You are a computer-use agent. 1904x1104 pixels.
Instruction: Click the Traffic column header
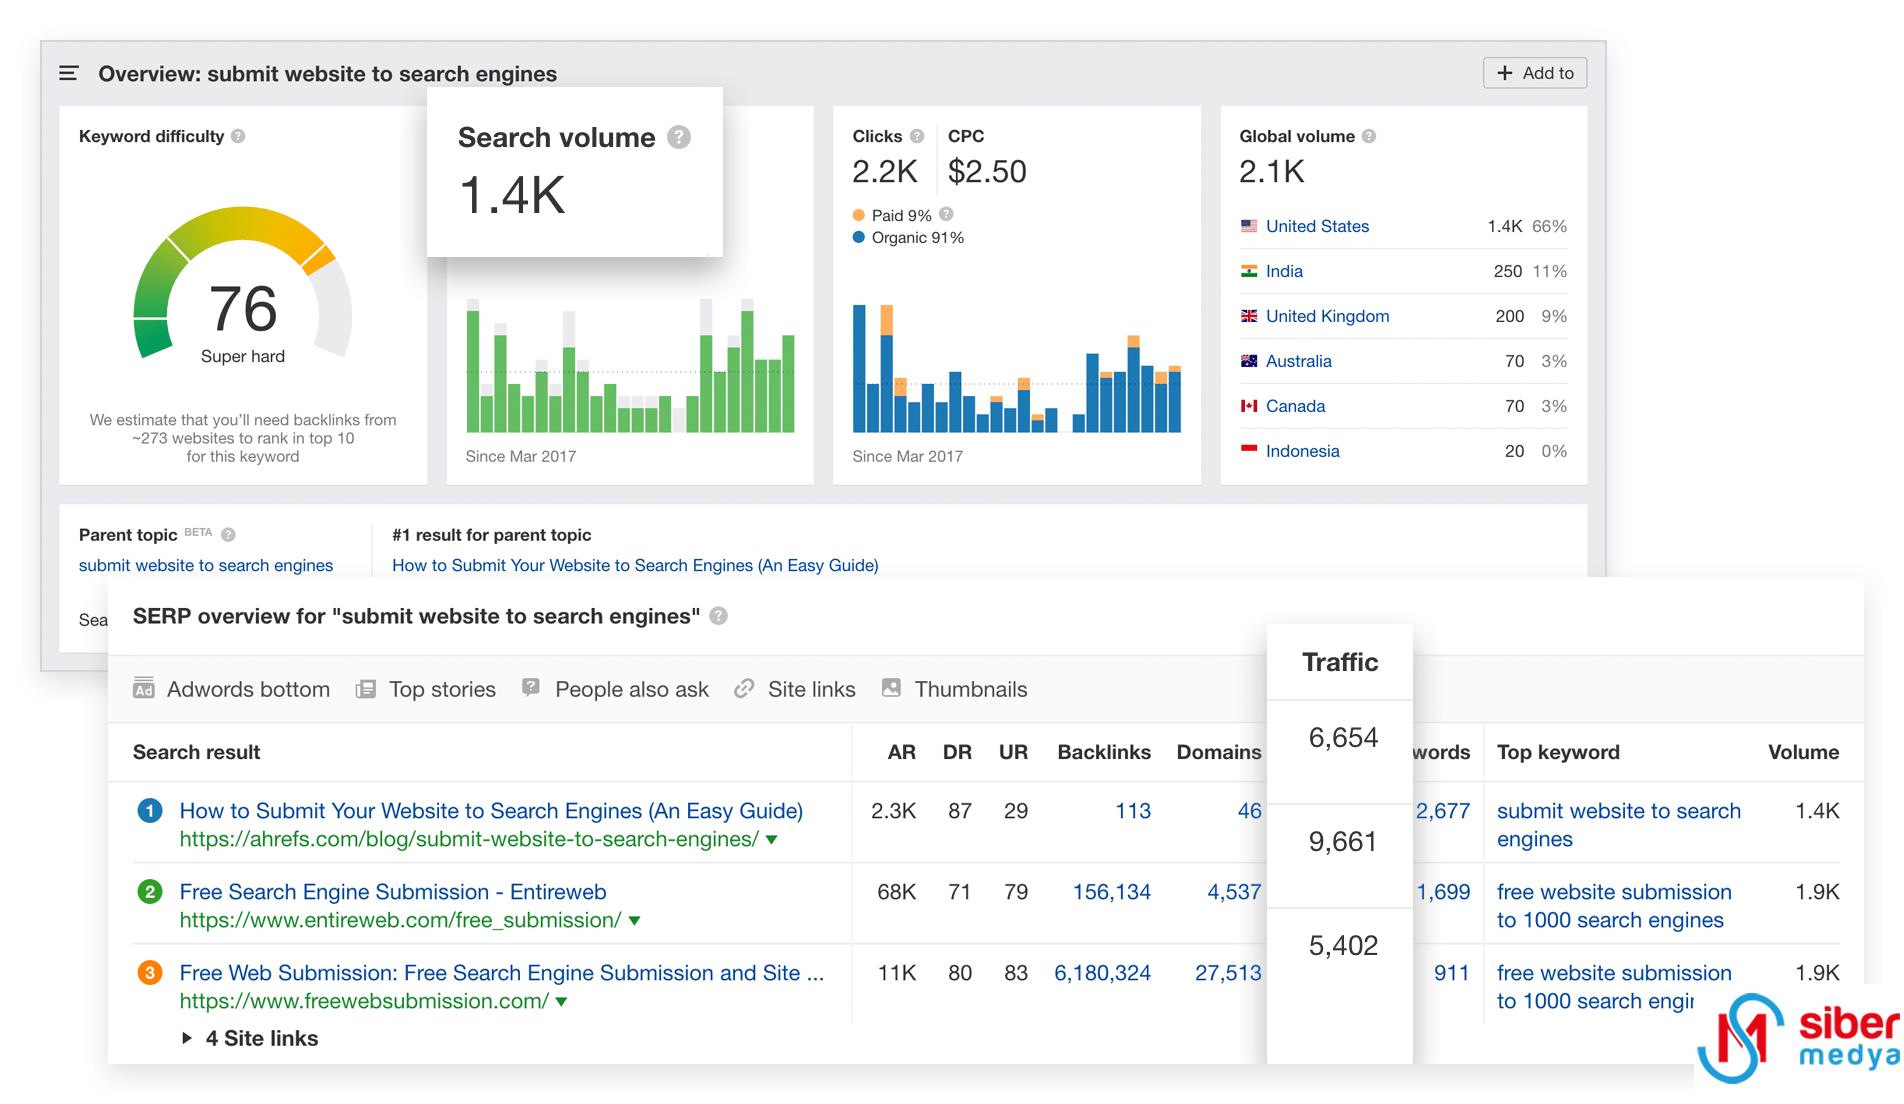click(1340, 662)
